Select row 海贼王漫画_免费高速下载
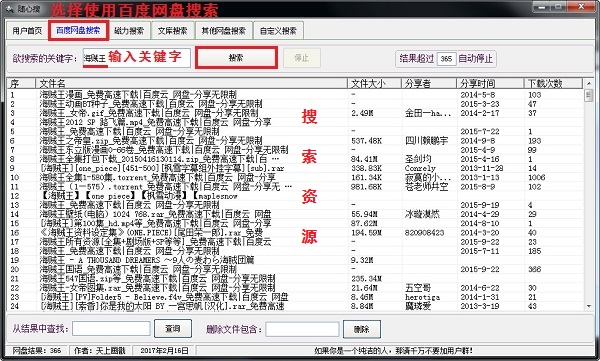This screenshot has height=361, width=600. pyautogui.click(x=295, y=95)
